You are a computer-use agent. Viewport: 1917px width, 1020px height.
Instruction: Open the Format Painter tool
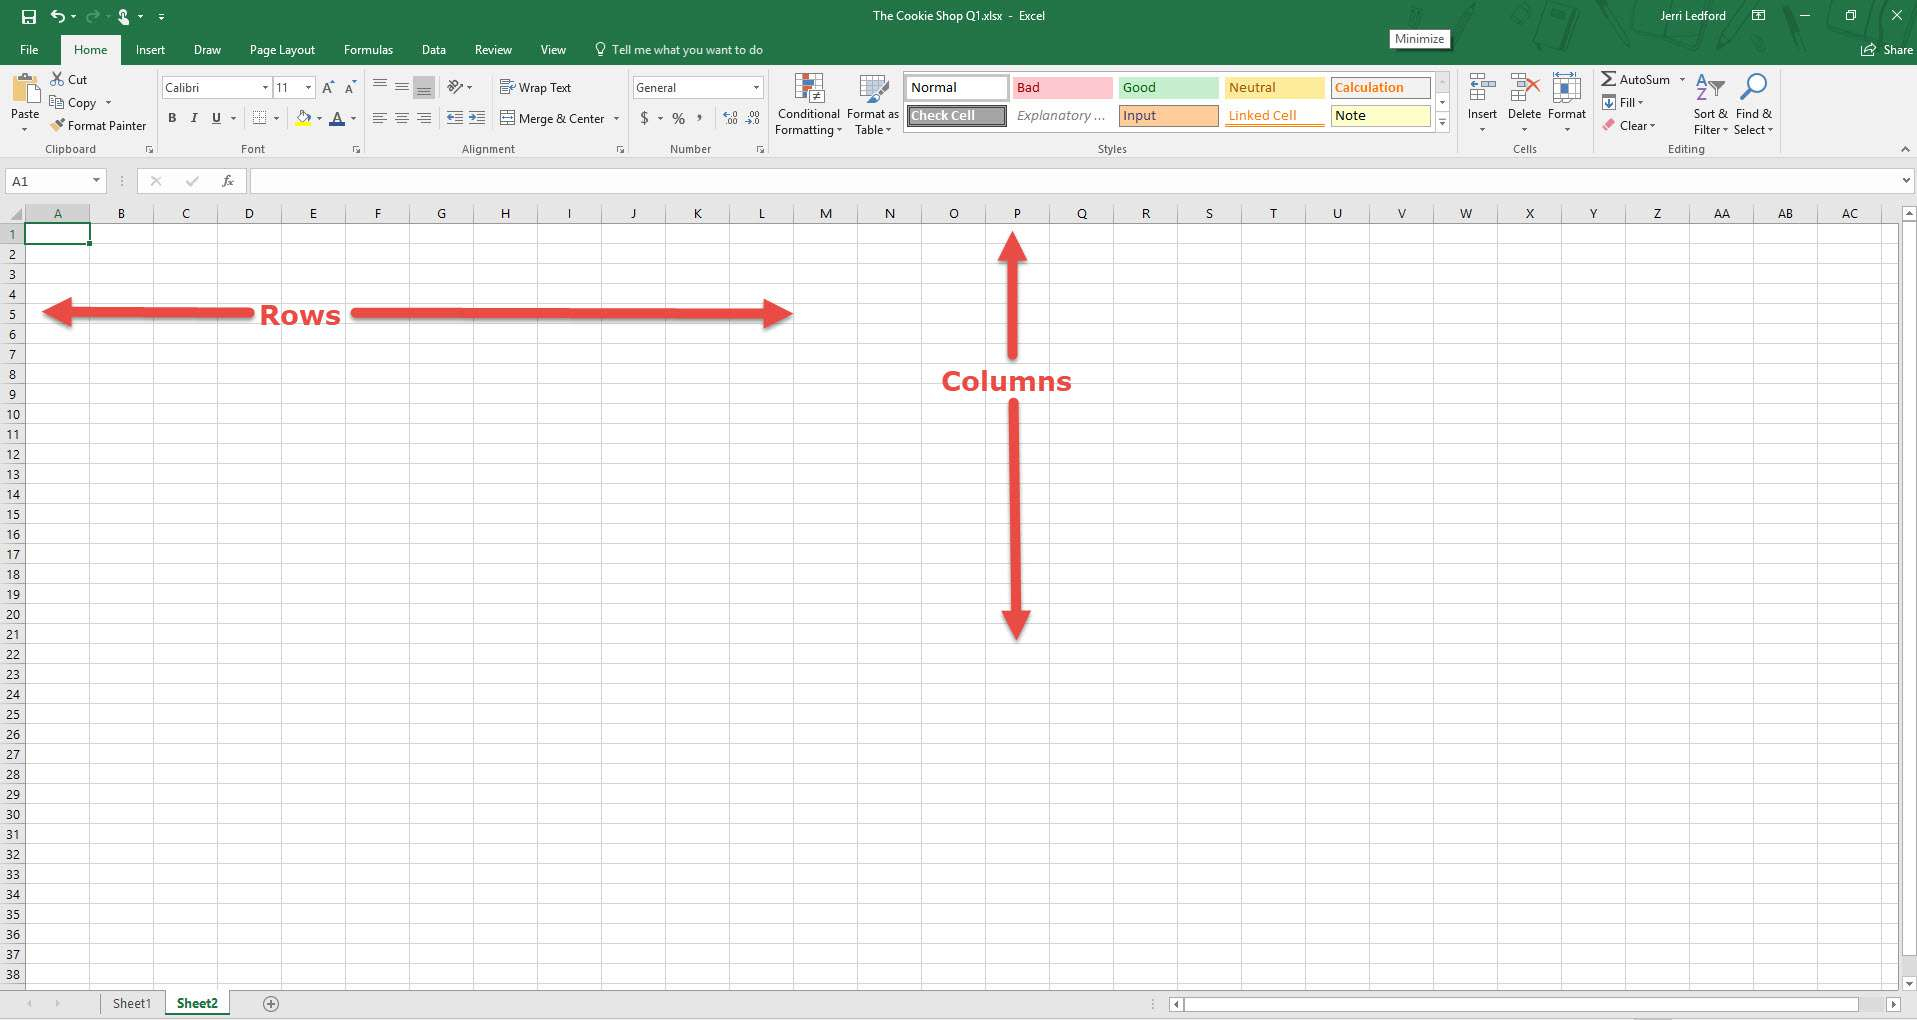pyautogui.click(x=98, y=125)
